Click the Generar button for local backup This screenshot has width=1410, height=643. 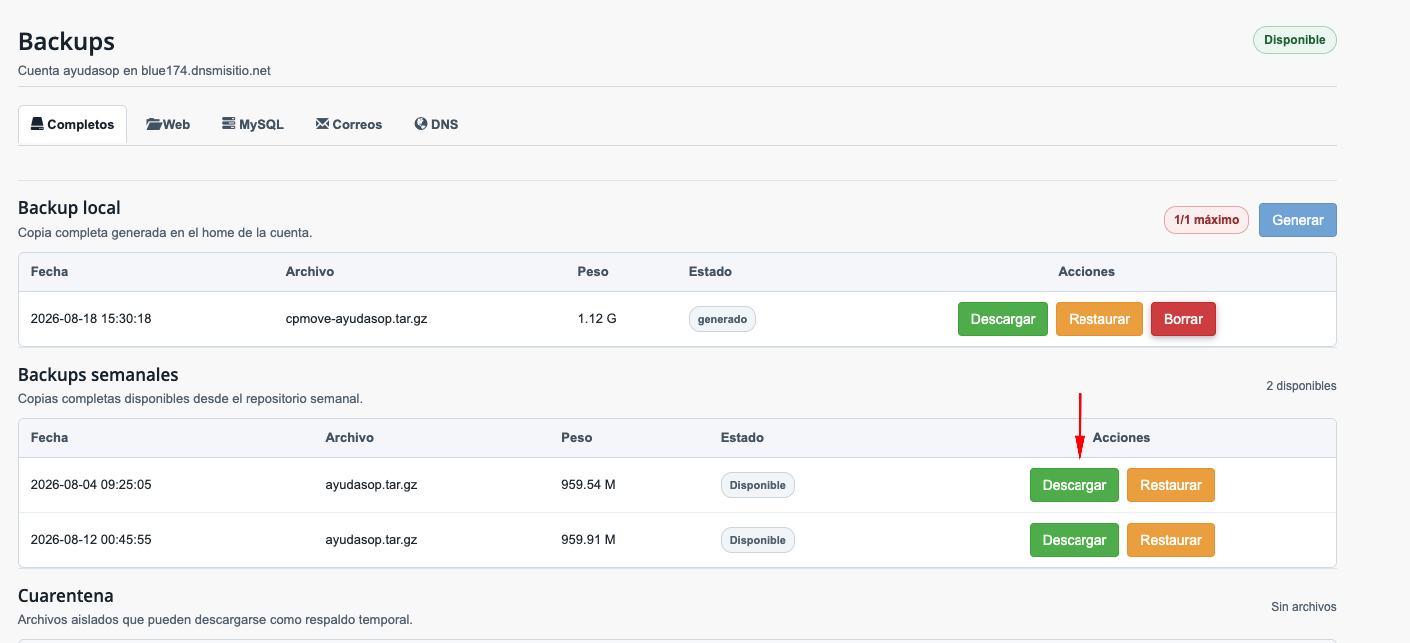coord(1297,220)
